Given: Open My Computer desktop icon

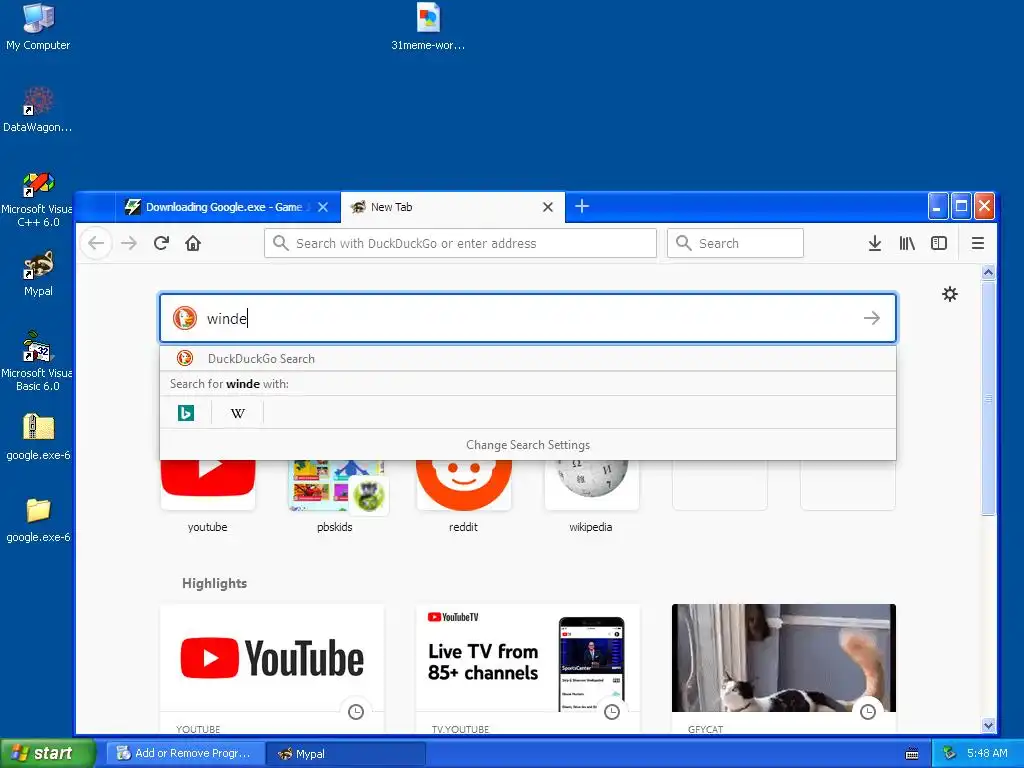Looking at the screenshot, I should click(38, 27).
